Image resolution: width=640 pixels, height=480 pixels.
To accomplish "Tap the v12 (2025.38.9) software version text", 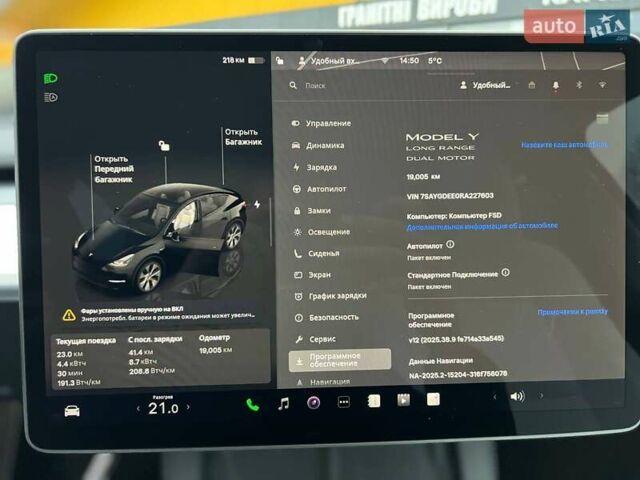I will (456, 339).
